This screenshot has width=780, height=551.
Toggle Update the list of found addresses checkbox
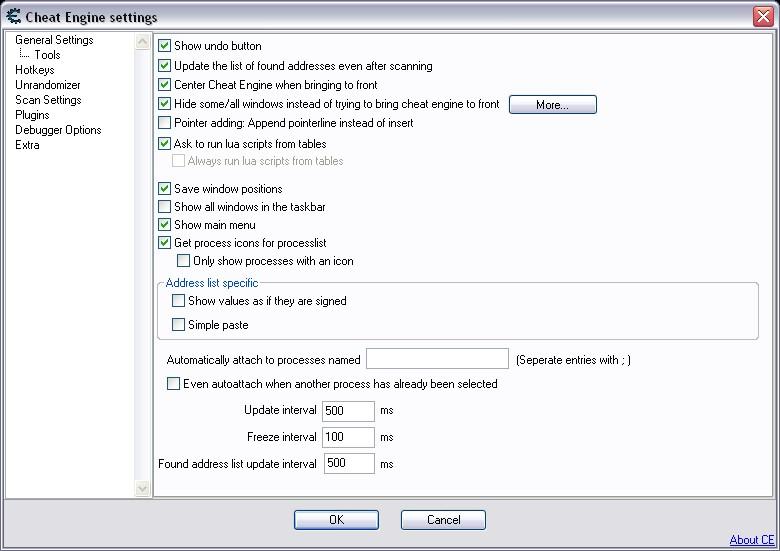164,66
